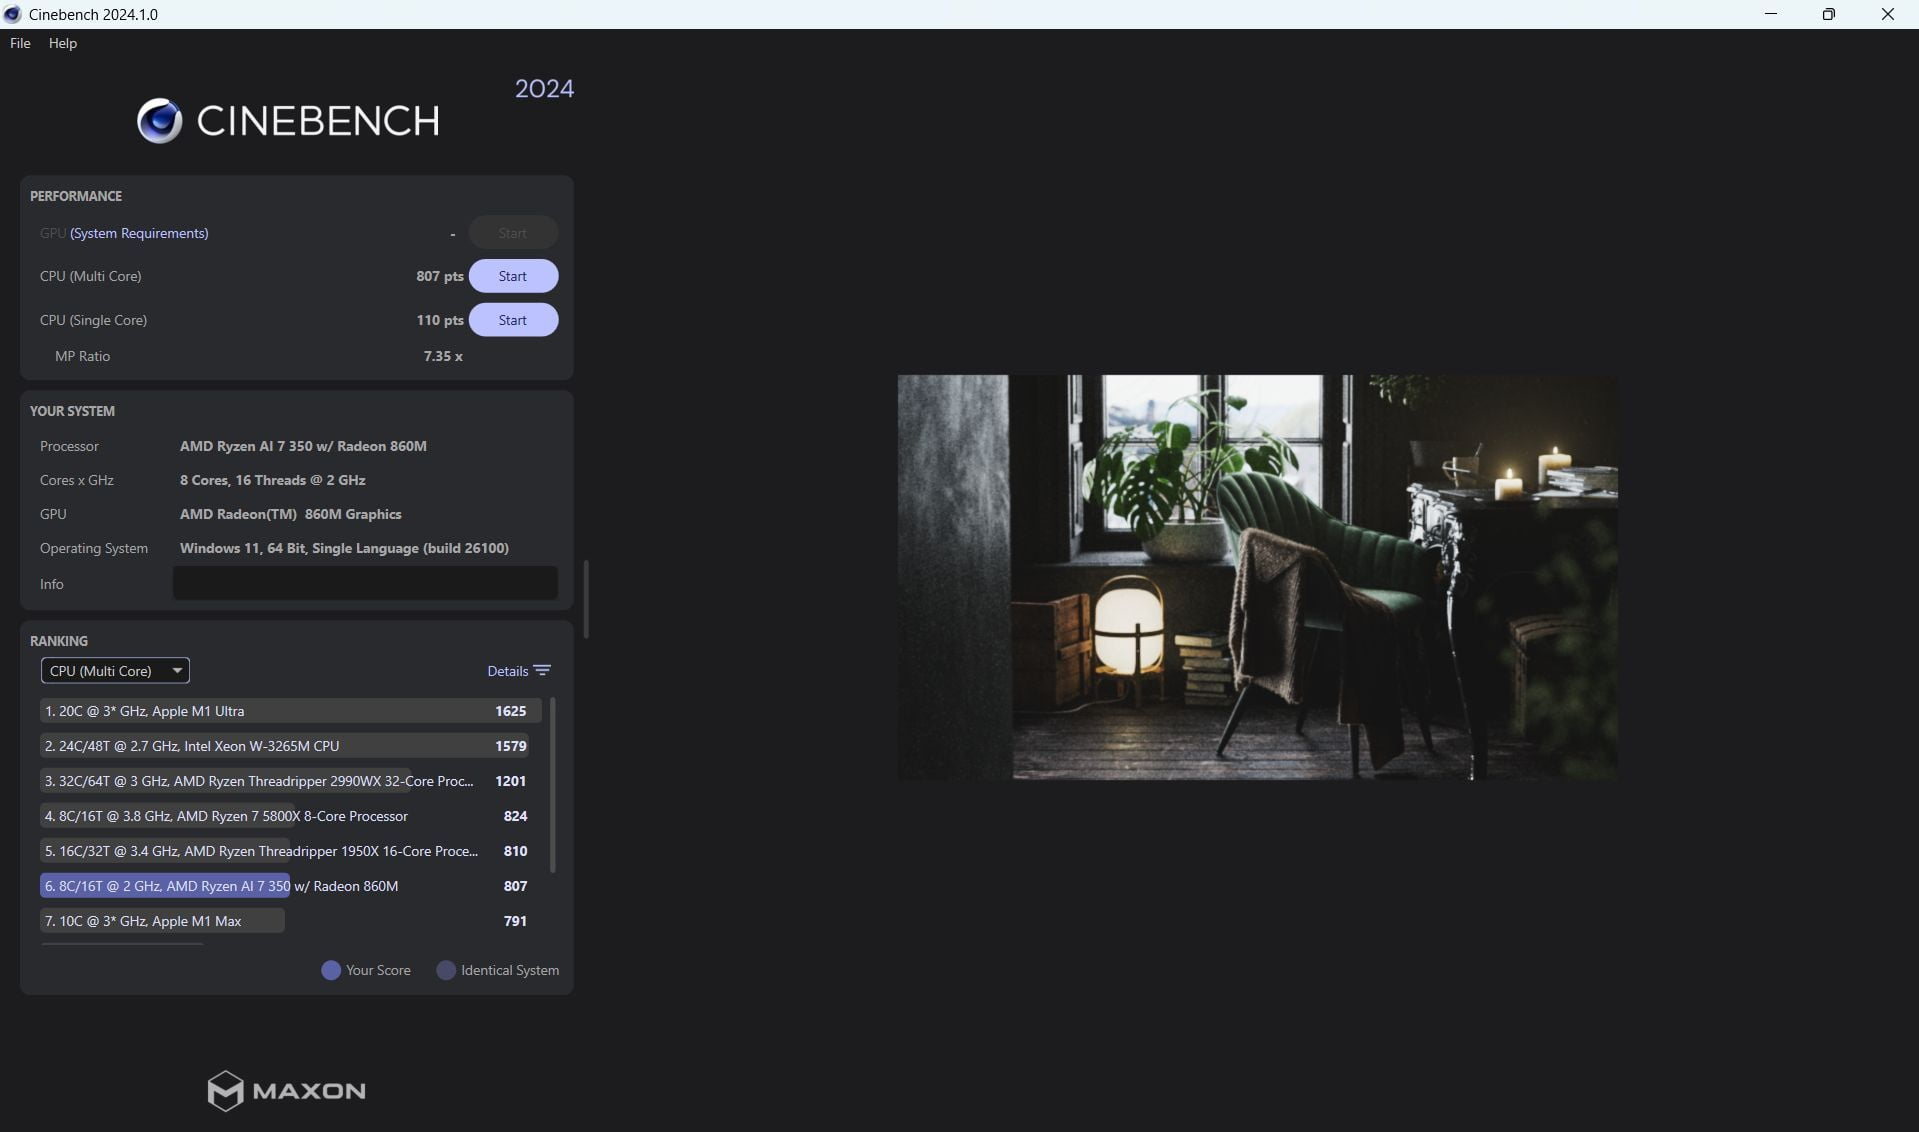Screen dimensions: 1919x1132
Task: Open the Help menu
Action: [x=63, y=43]
